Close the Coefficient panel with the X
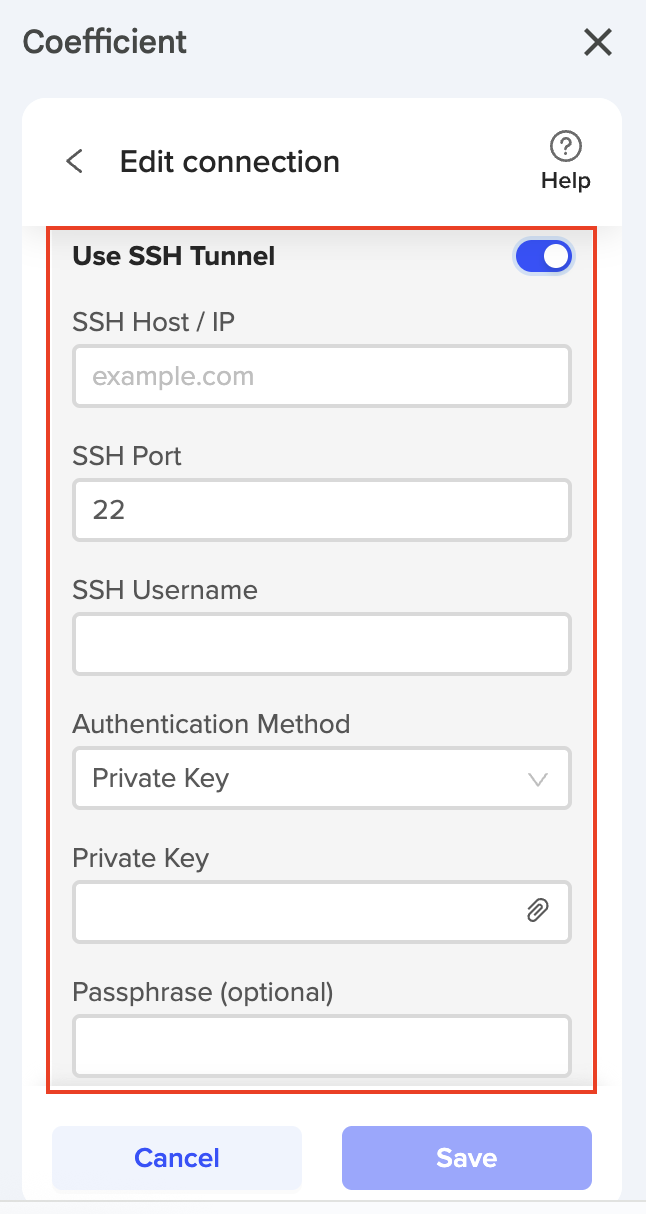The image size is (646, 1214). point(597,43)
